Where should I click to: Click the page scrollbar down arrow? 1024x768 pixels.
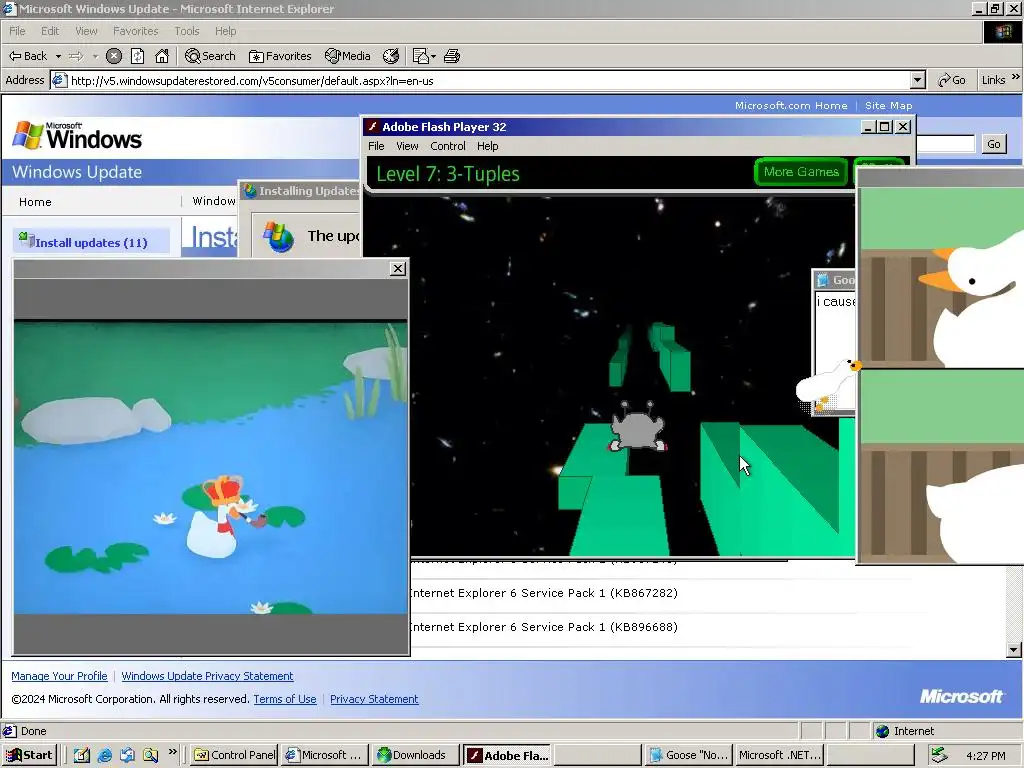coord(1014,650)
